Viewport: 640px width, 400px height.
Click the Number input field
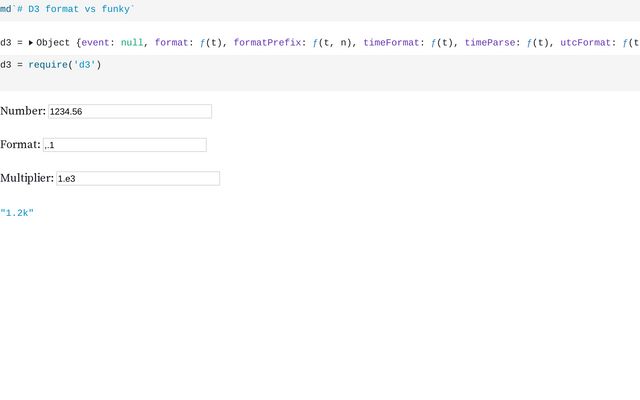pyautogui.click(x=130, y=111)
